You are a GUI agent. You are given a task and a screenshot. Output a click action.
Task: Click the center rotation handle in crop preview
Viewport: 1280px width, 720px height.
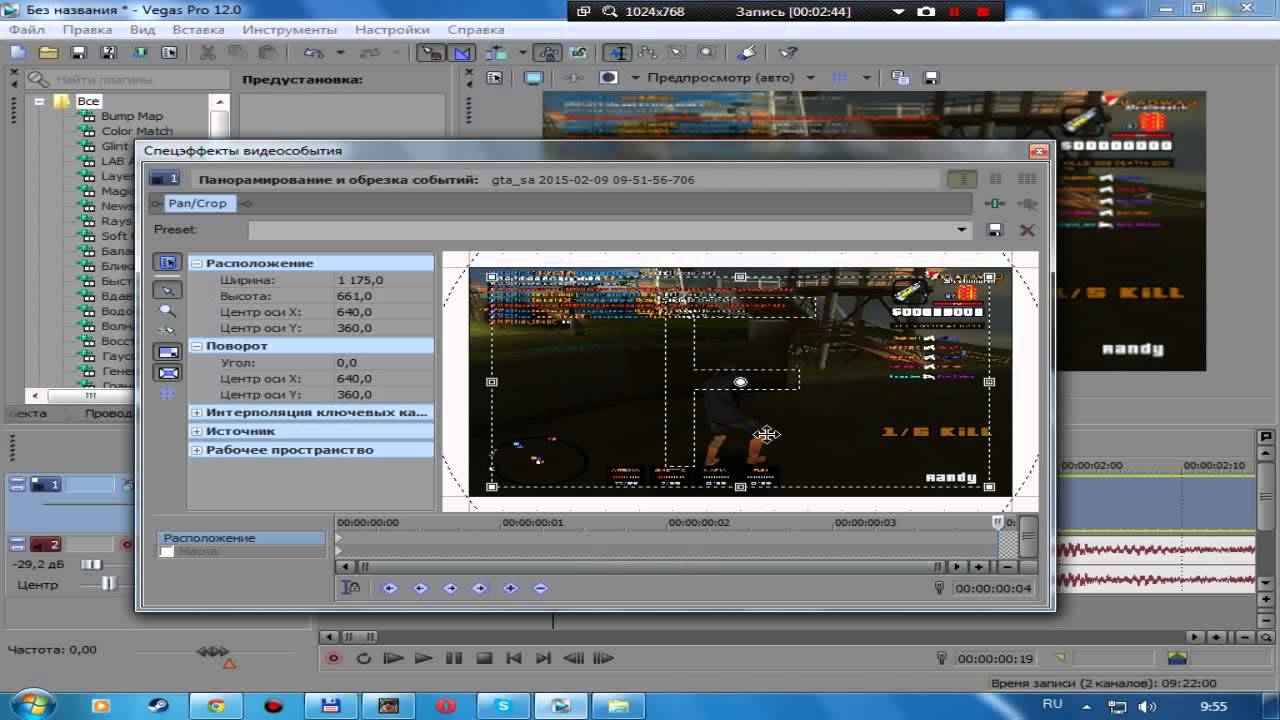[x=740, y=382]
